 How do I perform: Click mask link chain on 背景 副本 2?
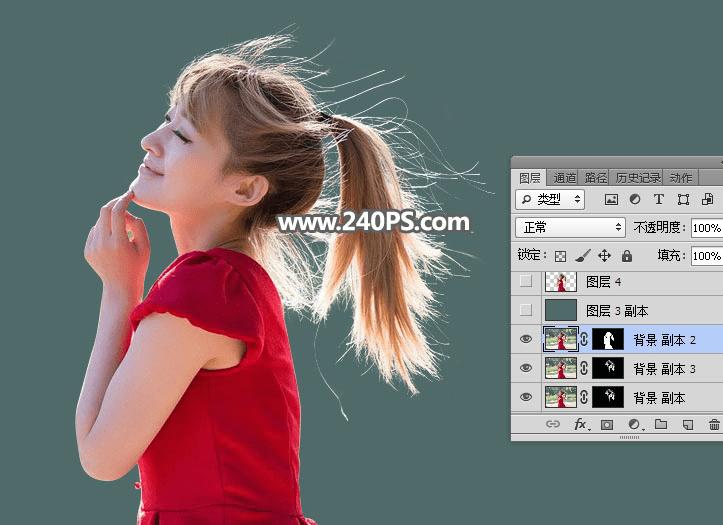pyautogui.click(x=584, y=340)
